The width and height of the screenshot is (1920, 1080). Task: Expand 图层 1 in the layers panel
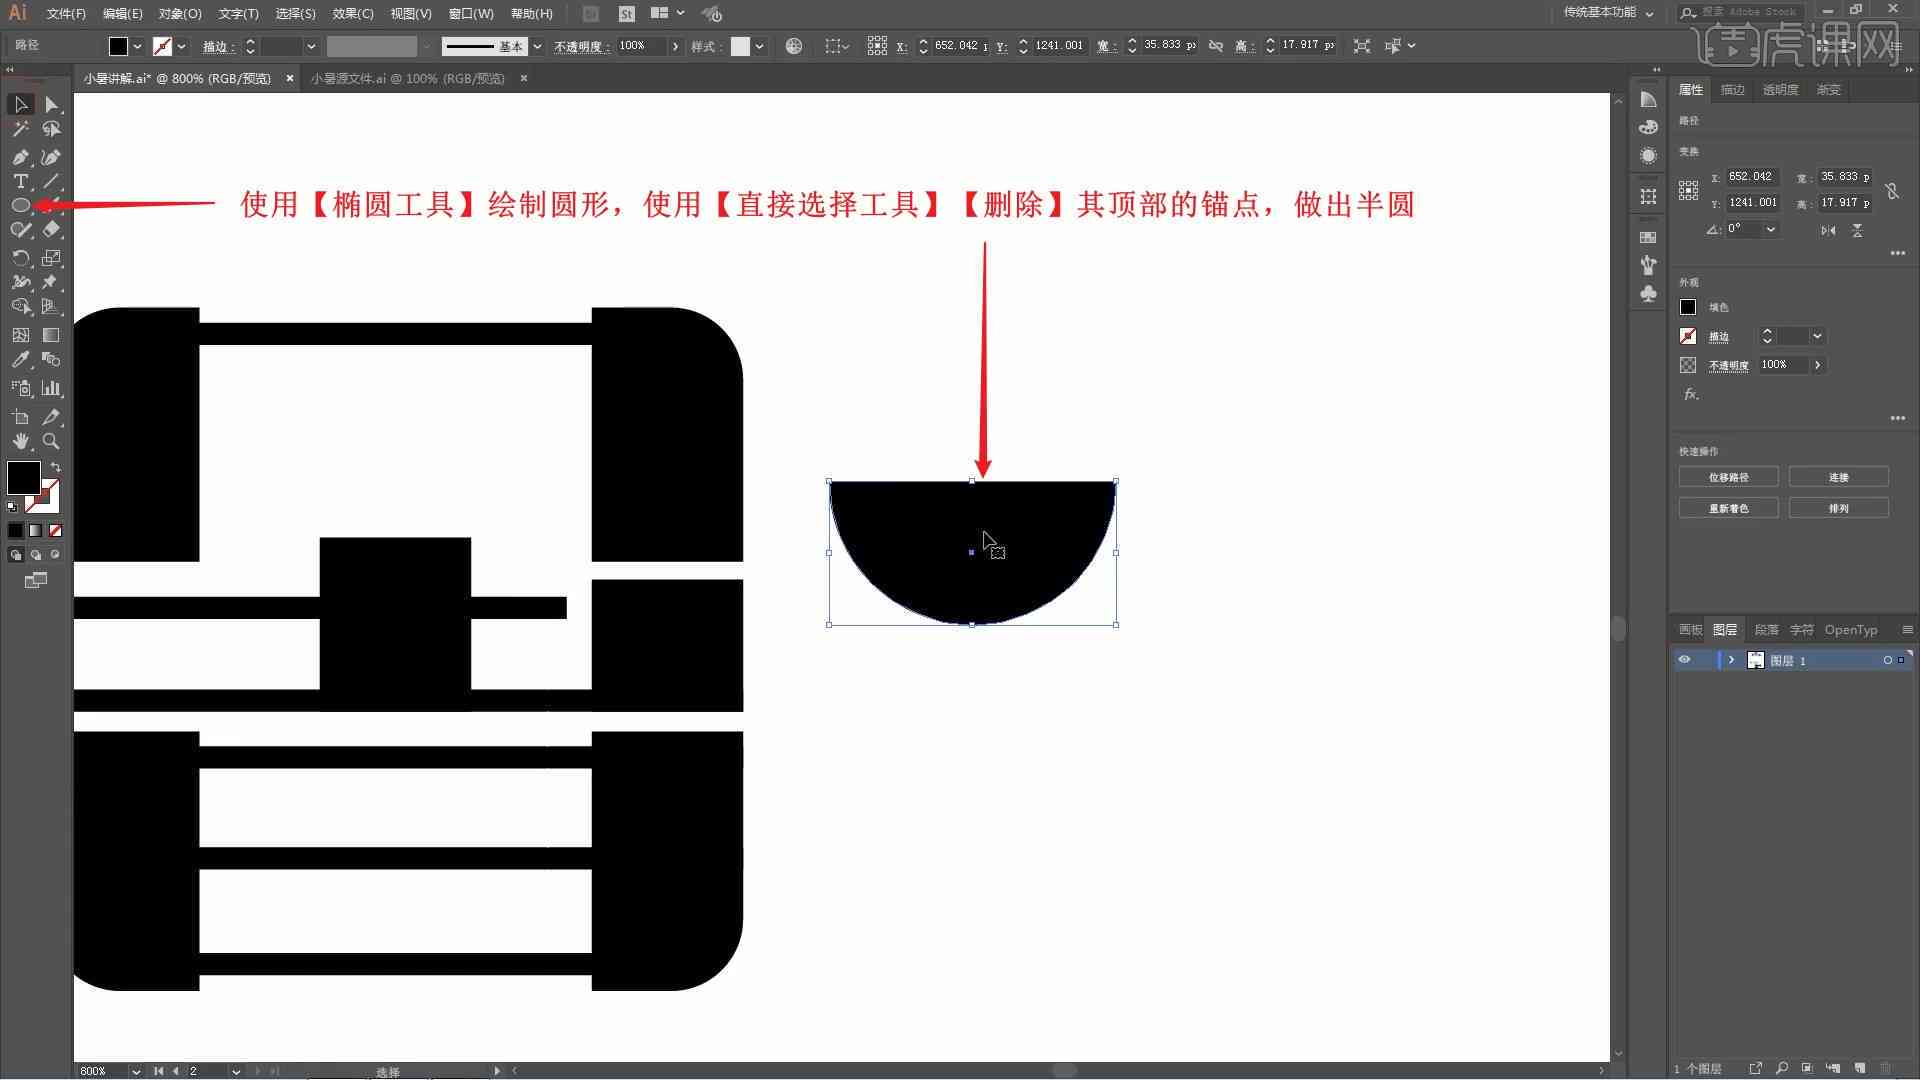tap(1731, 660)
